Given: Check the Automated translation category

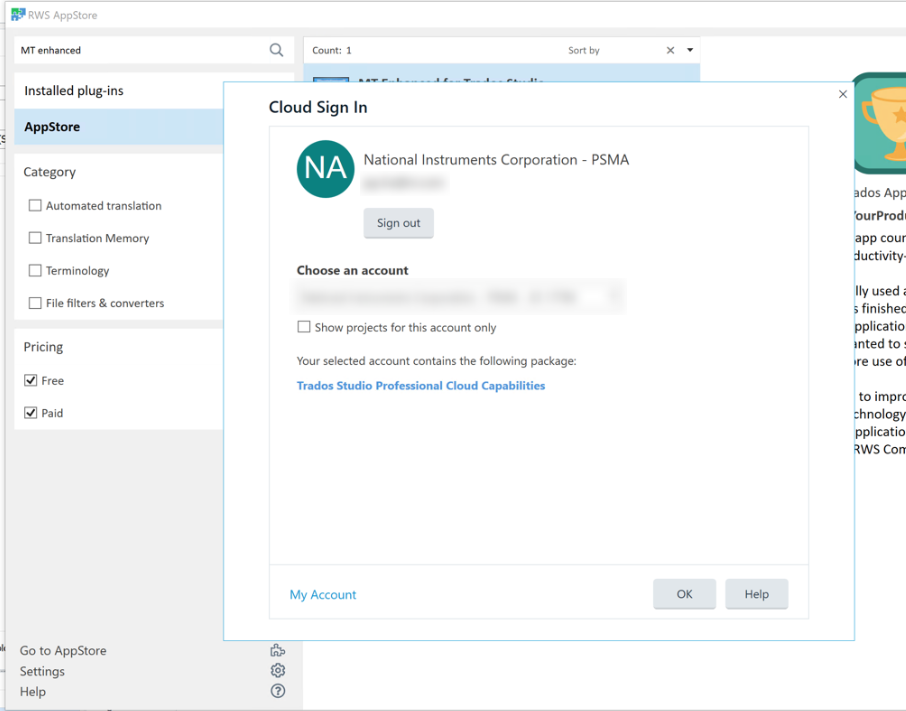Looking at the screenshot, I should point(35,206).
